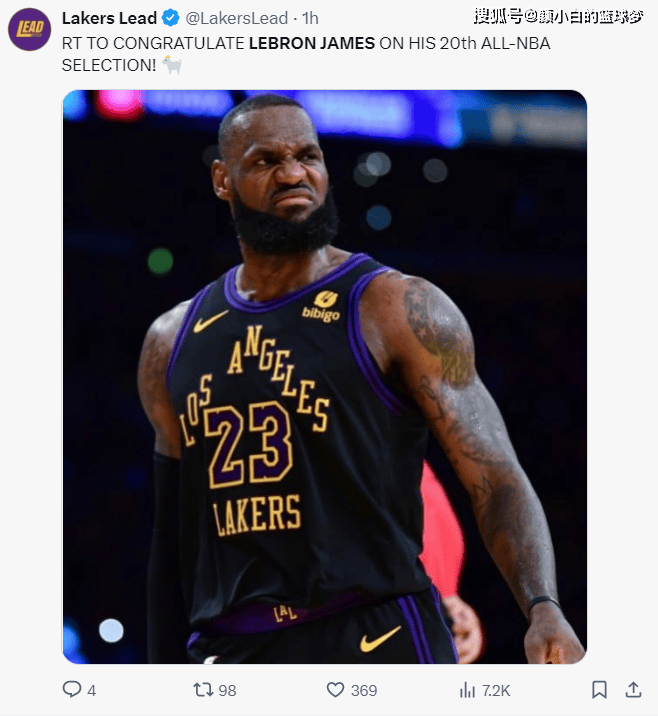
Task: Visit the @LakersLead handle link
Action: point(237,18)
